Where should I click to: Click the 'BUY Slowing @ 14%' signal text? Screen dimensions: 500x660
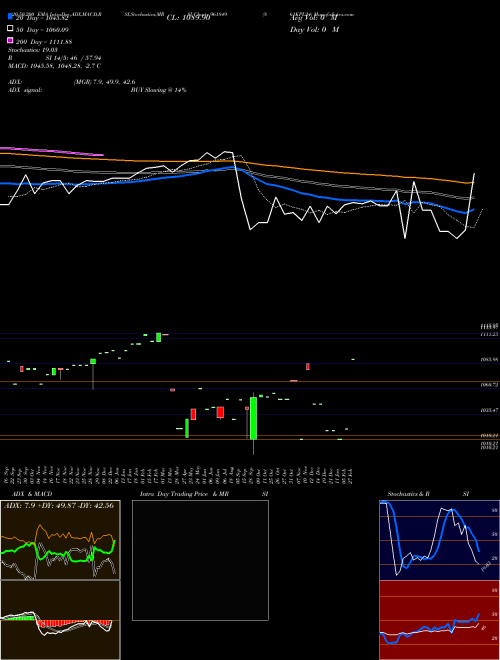click(x=158, y=90)
